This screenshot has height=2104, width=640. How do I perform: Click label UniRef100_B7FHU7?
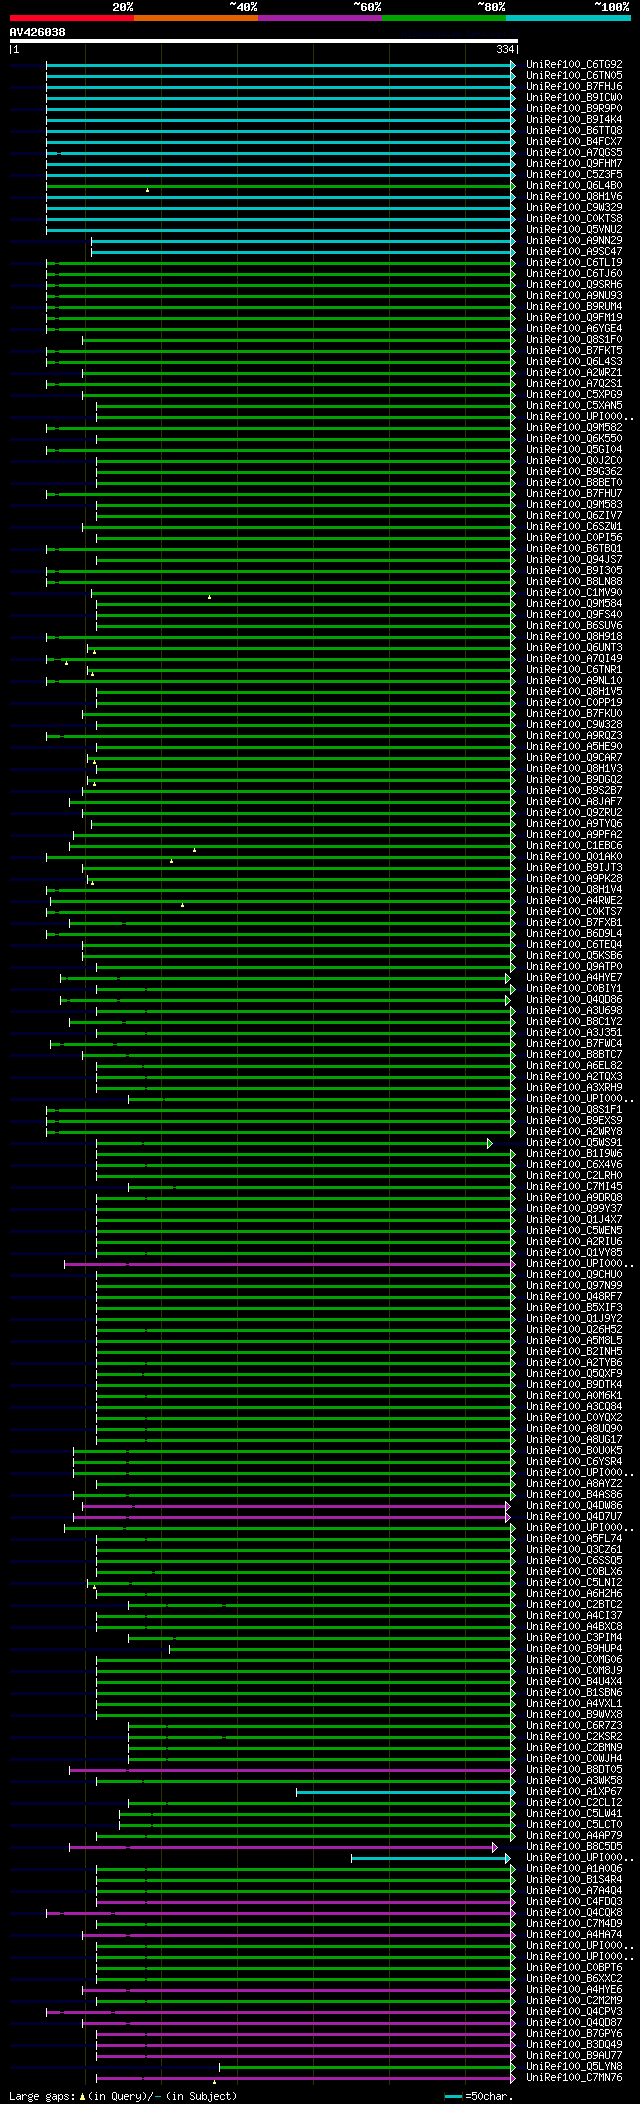[574, 494]
